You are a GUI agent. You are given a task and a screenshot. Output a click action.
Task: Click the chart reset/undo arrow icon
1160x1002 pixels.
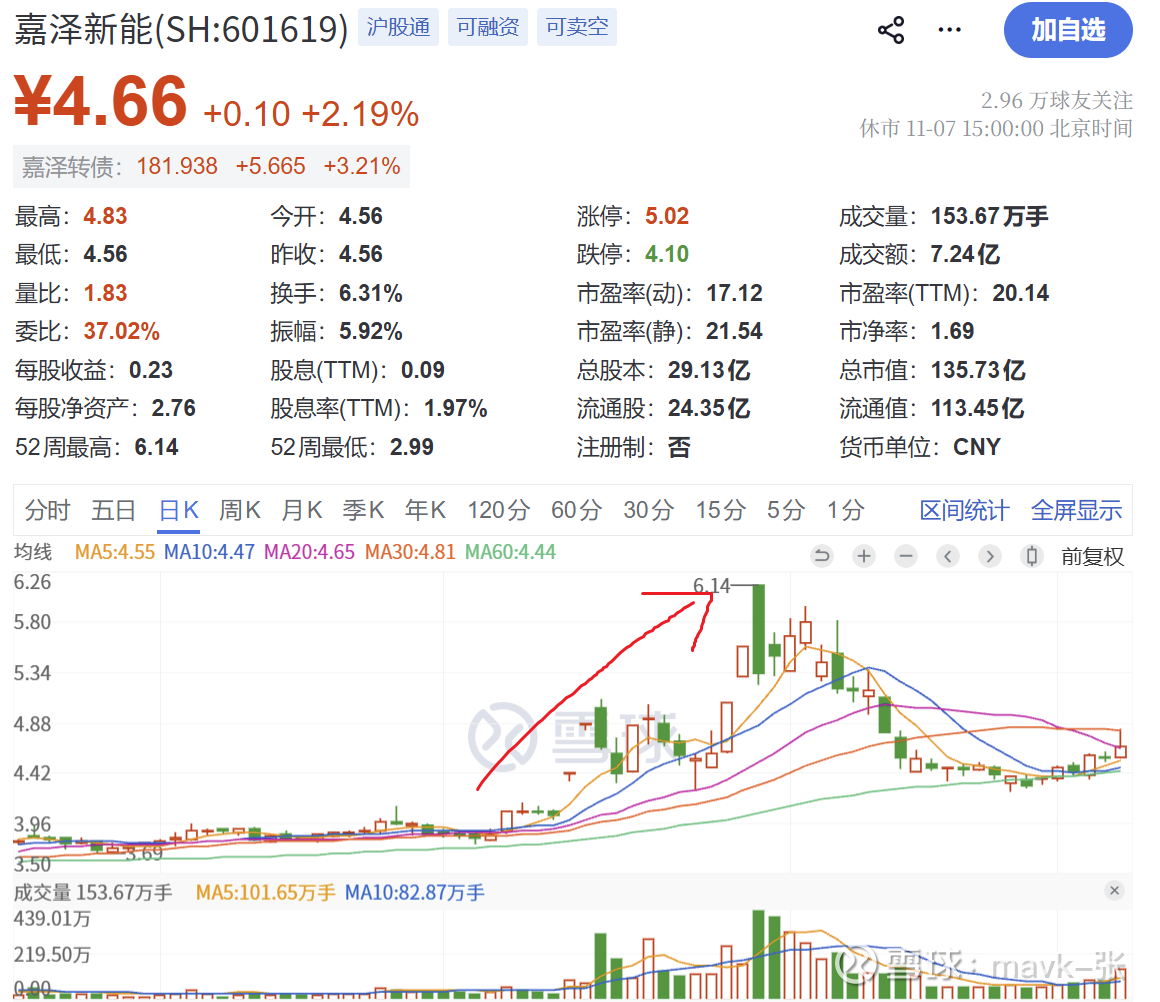pos(821,556)
